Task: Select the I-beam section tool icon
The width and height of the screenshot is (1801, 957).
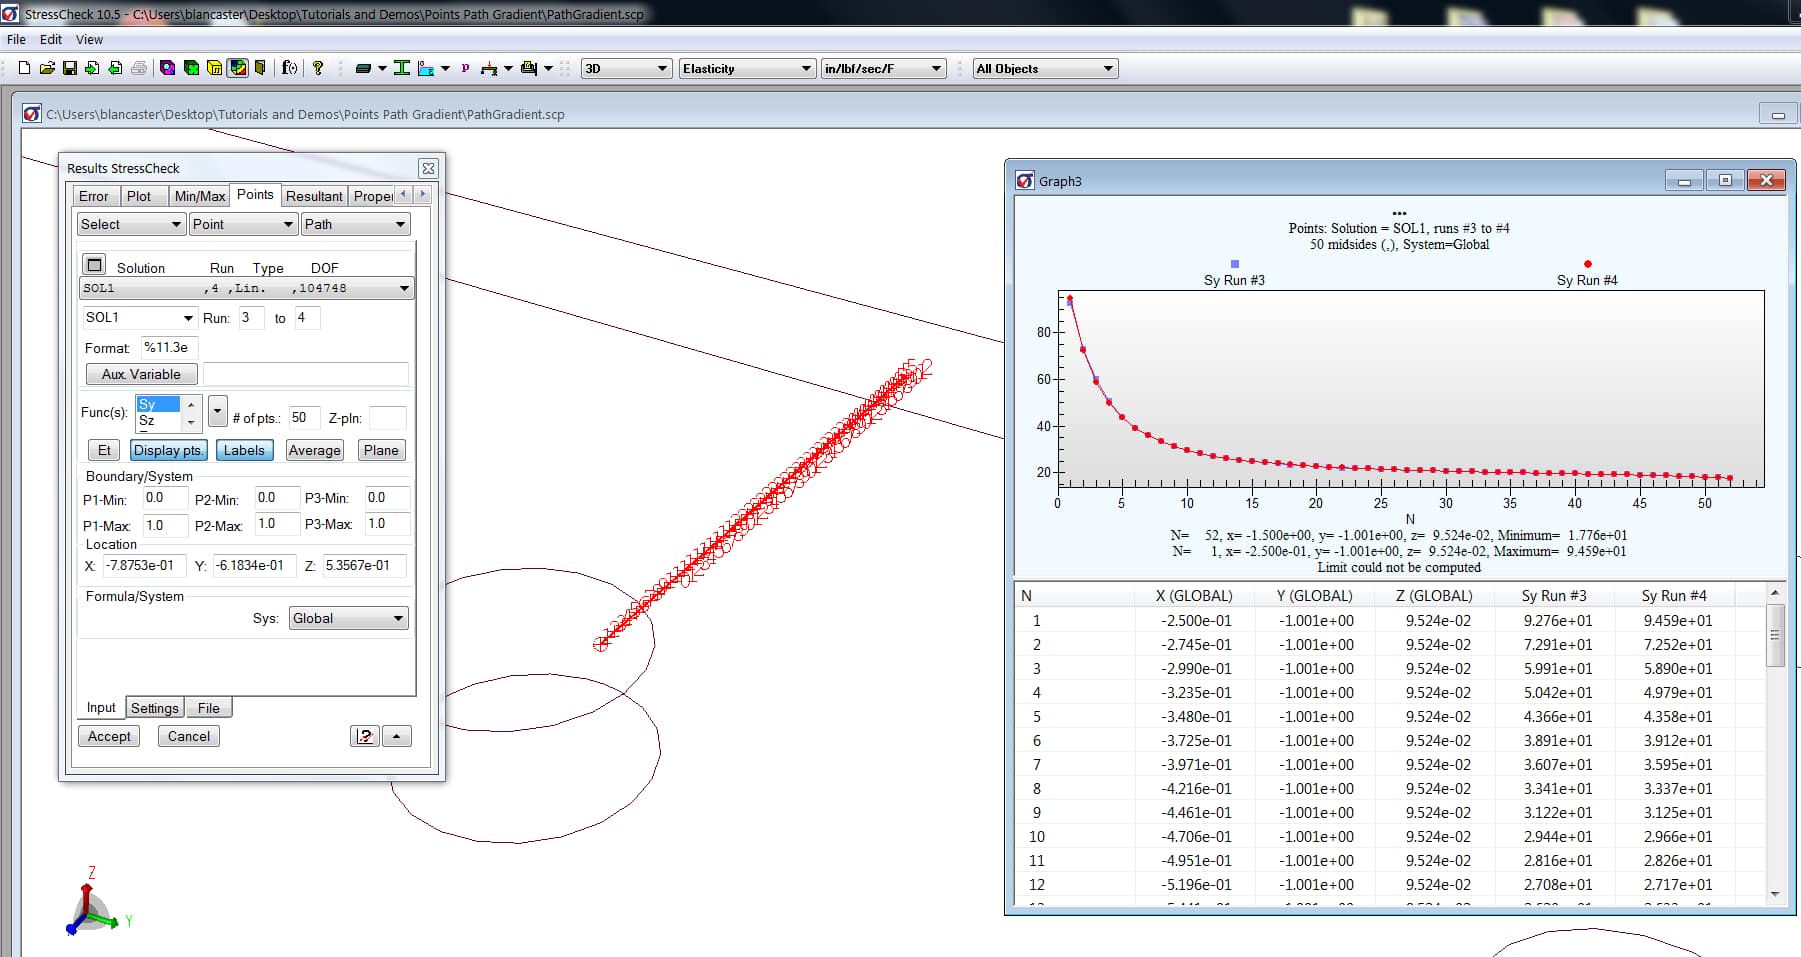Action: [x=402, y=68]
